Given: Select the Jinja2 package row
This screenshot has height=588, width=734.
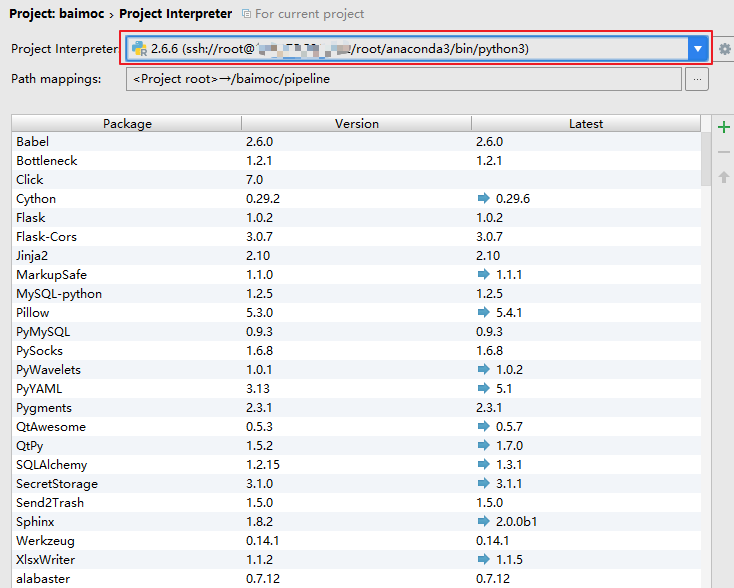Looking at the screenshot, I should (x=356, y=256).
